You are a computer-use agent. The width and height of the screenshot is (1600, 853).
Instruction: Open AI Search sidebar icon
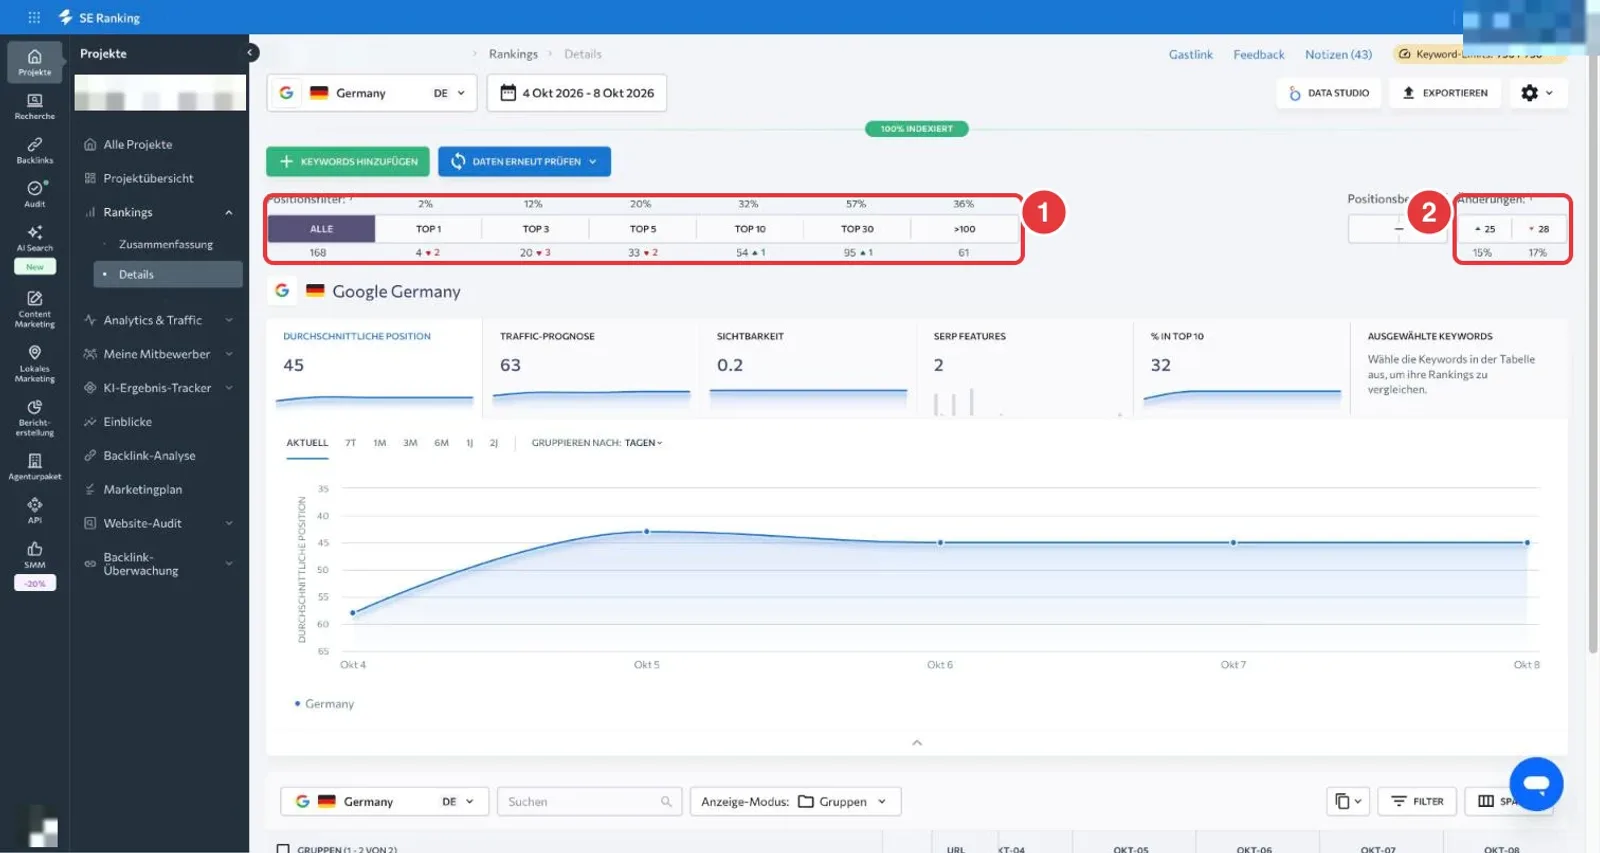[34, 238]
